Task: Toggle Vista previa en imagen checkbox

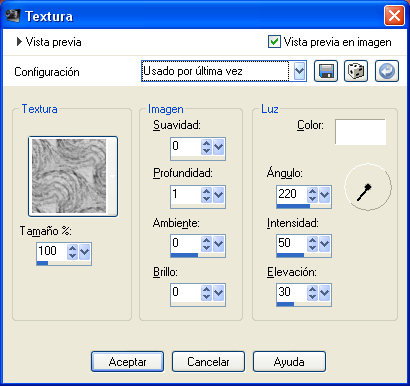Action: [274, 42]
